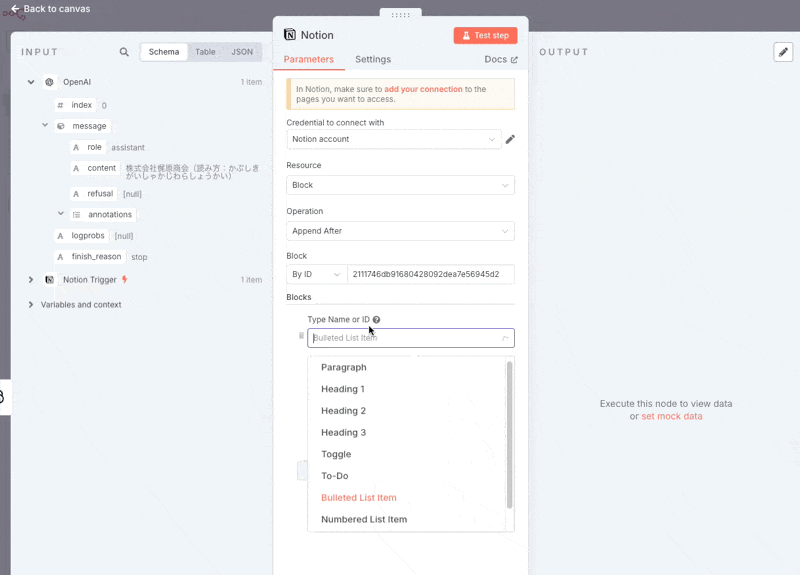This screenshot has height=575, width=800.
Task: Click the OpenAI node icon
Action: point(49,82)
